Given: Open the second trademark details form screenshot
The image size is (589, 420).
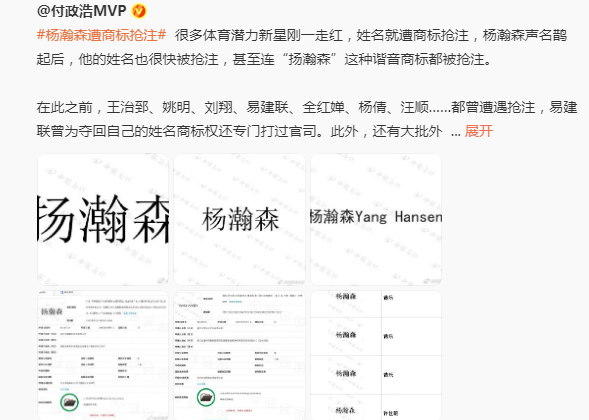Looking at the screenshot, I should click(x=240, y=355).
